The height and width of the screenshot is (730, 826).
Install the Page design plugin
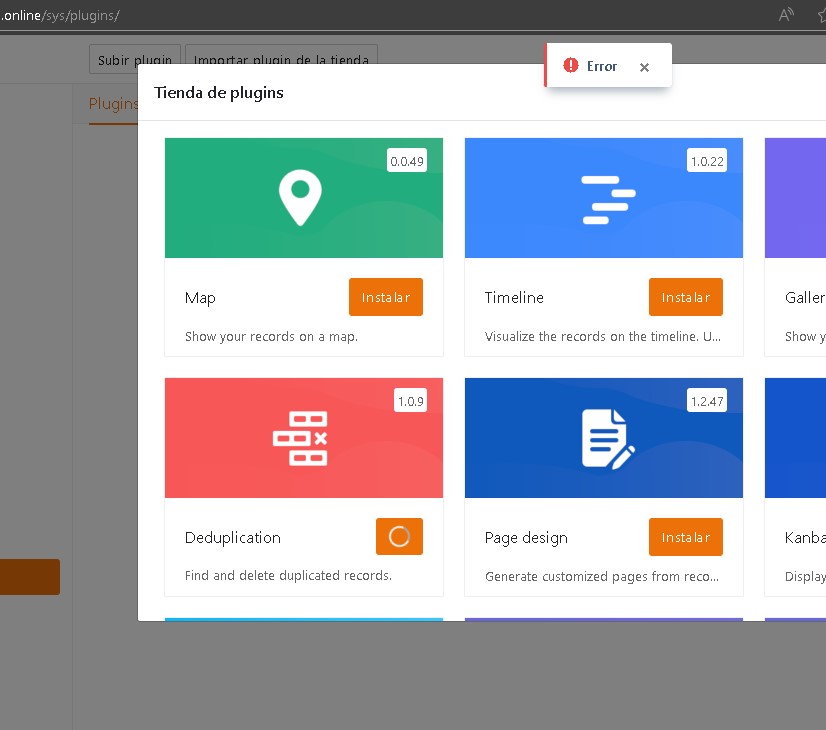(x=685, y=537)
